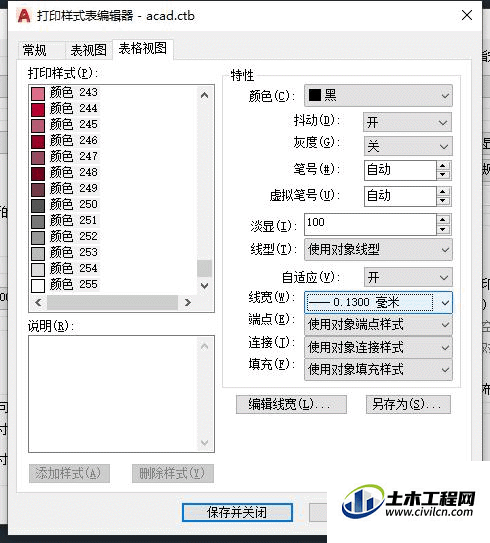
Task: Click the 保存并关闭 button
Action: point(238,512)
